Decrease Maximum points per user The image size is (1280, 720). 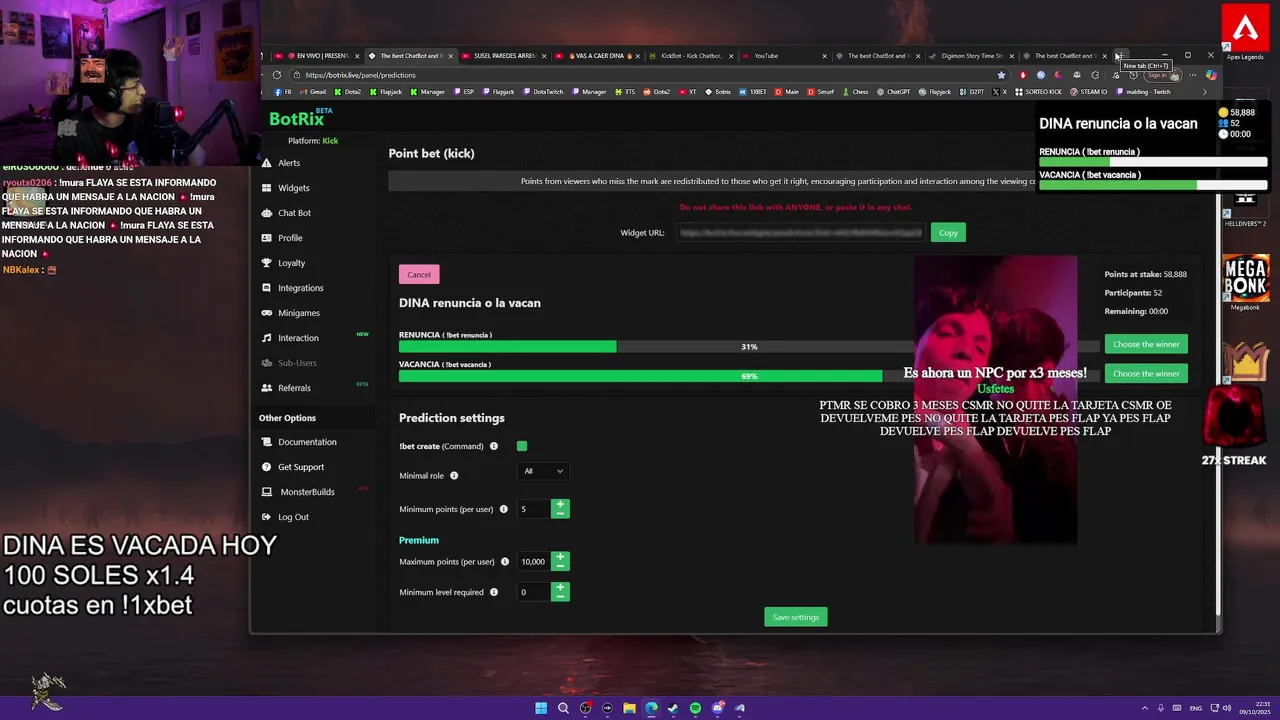coord(560,566)
